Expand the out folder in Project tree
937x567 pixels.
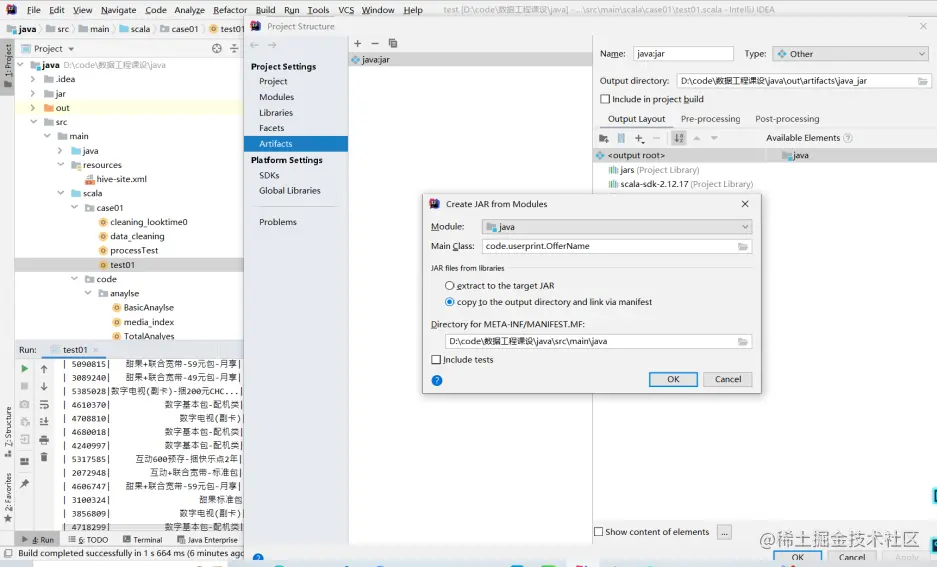33,108
